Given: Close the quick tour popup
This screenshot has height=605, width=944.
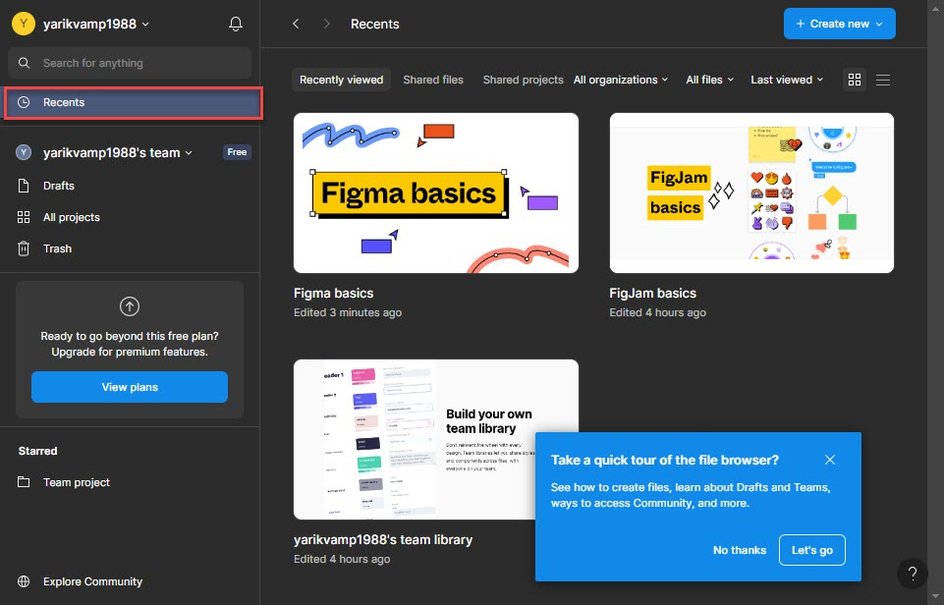Looking at the screenshot, I should (x=830, y=460).
